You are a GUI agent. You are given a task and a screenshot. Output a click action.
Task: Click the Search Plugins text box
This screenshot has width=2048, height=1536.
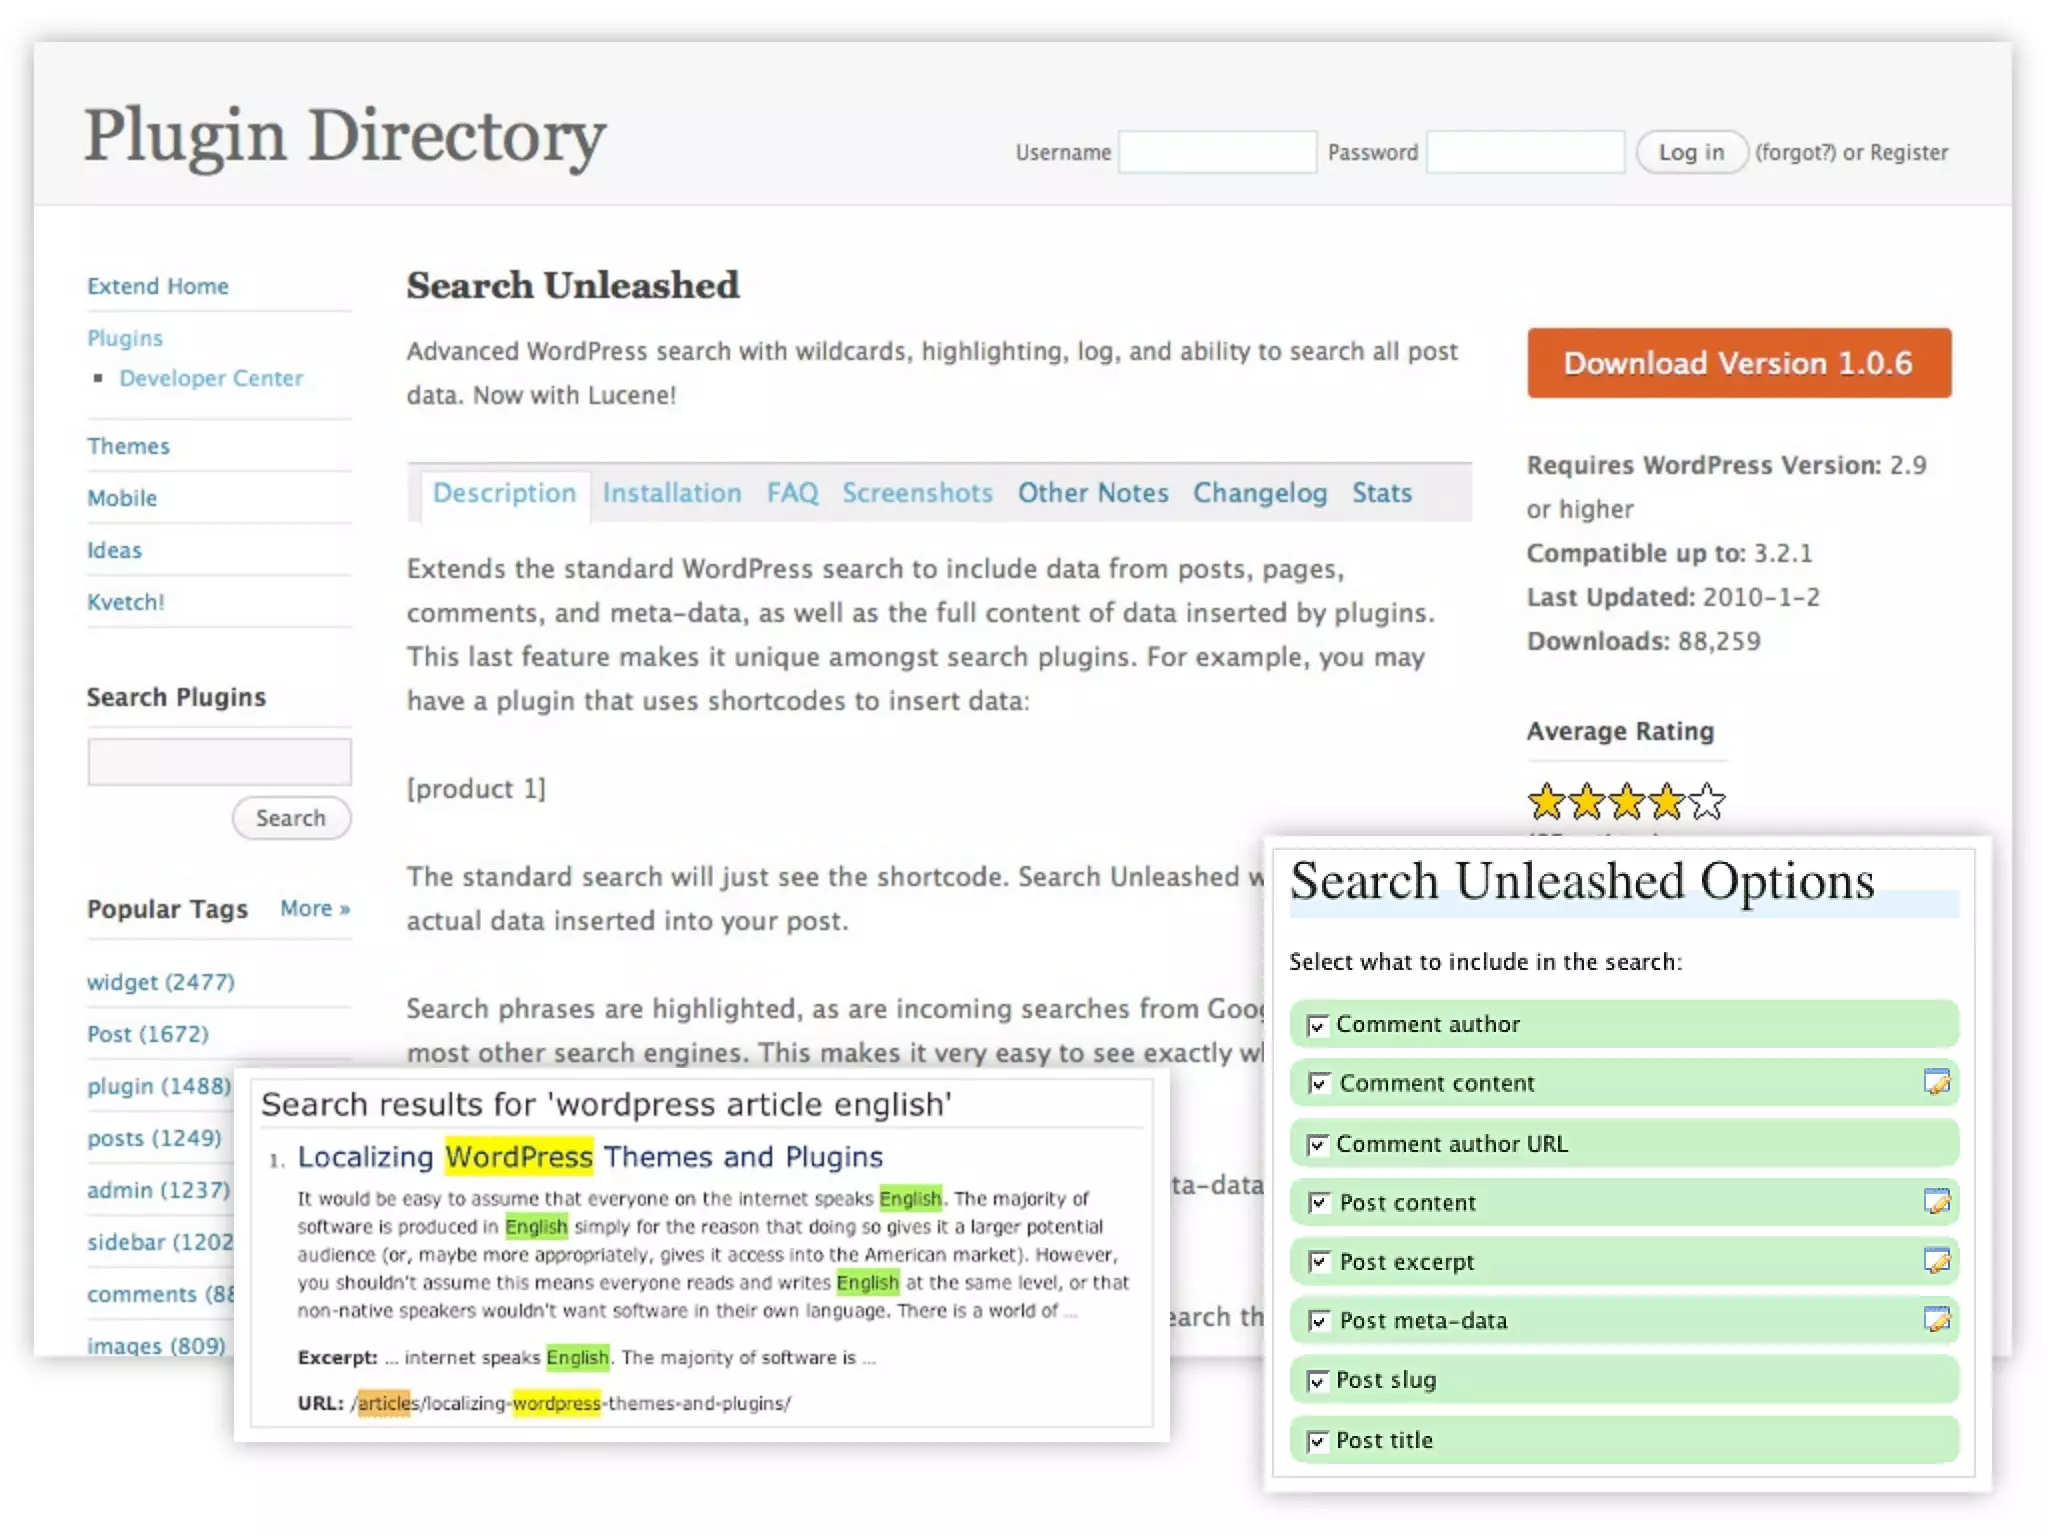219,762
